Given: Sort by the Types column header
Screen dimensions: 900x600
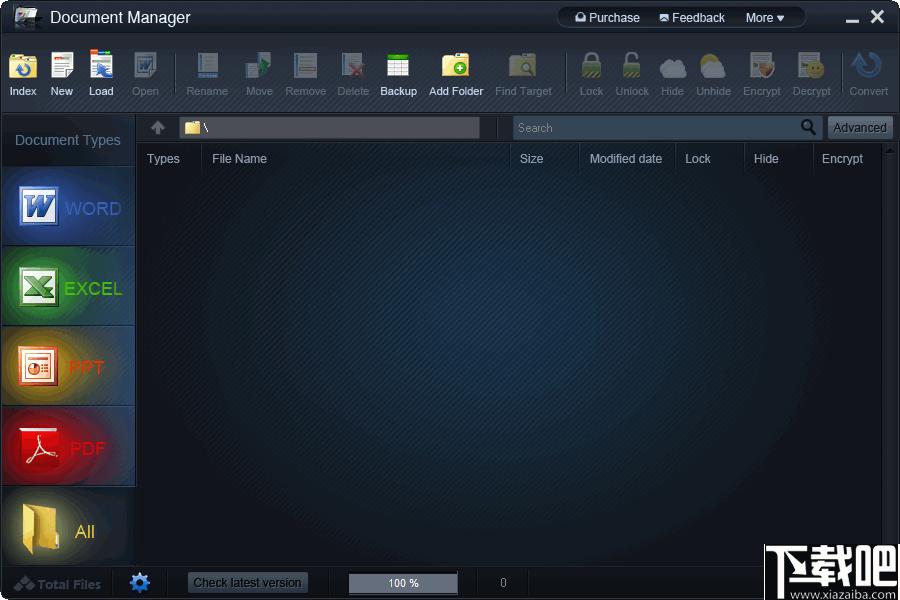Looking at the screenshot, I should coord(163,158).
